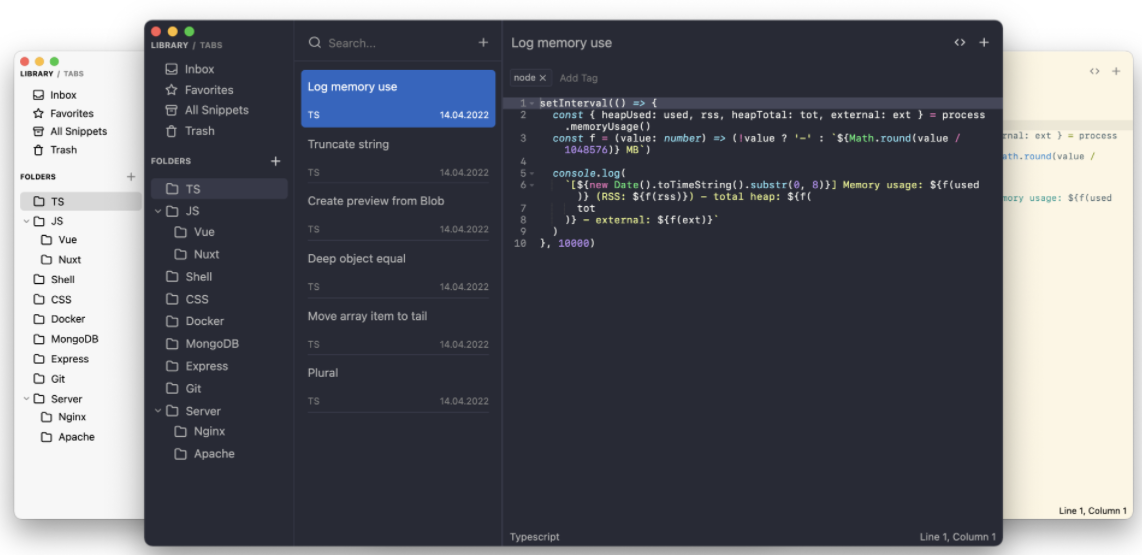The width and height of the screenshot is (1142, 555).
Task: Switch to TABS in the dark window header
Action: pyautogui.click(x=211, y=45)
